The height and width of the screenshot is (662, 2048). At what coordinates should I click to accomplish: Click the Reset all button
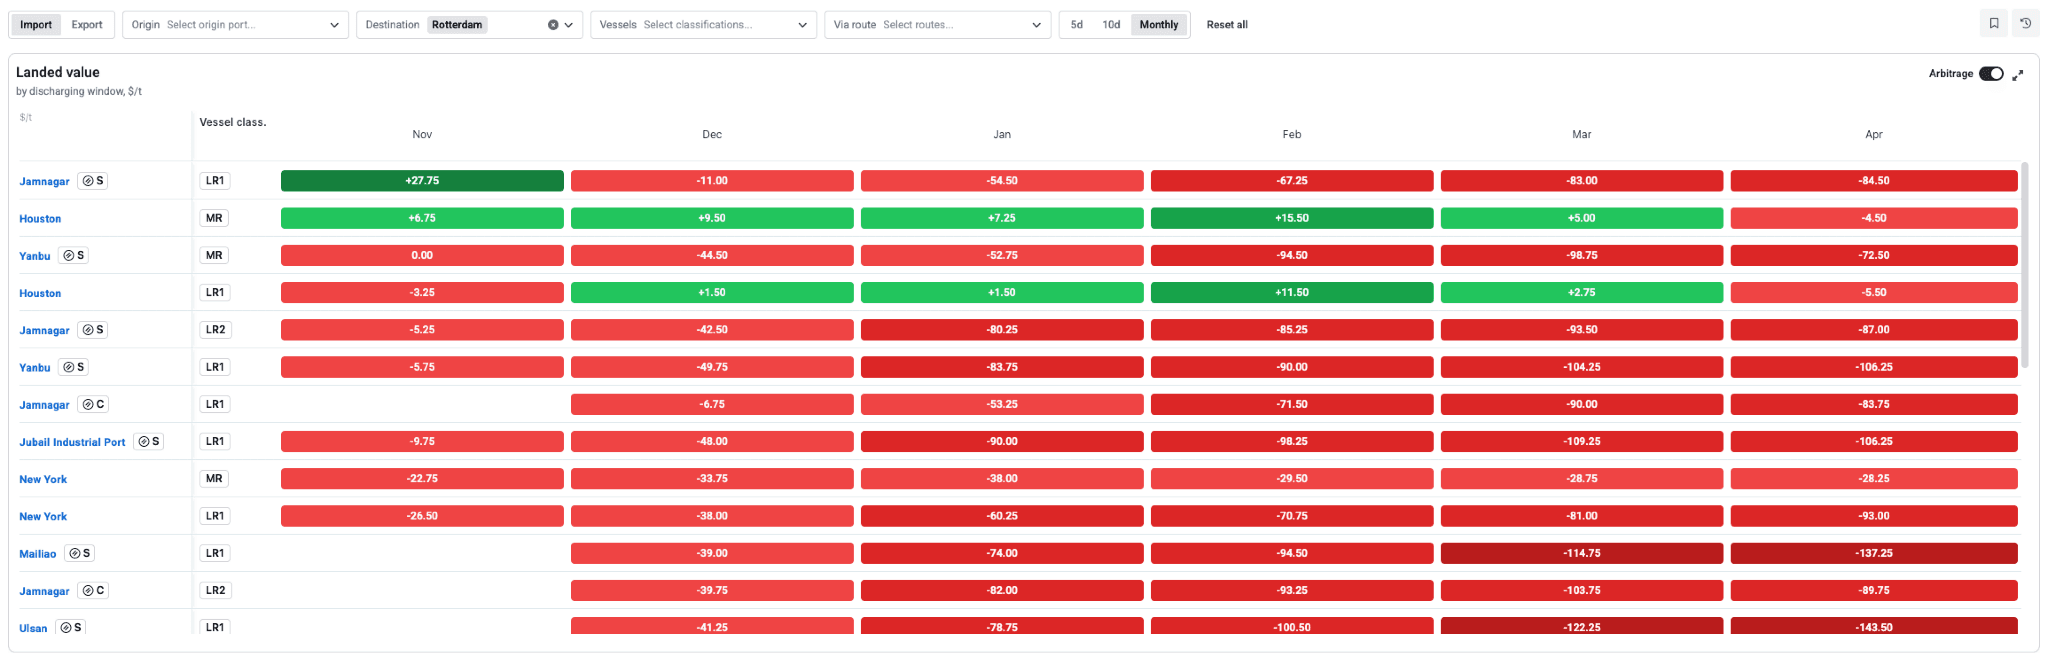click(1227, 25)
